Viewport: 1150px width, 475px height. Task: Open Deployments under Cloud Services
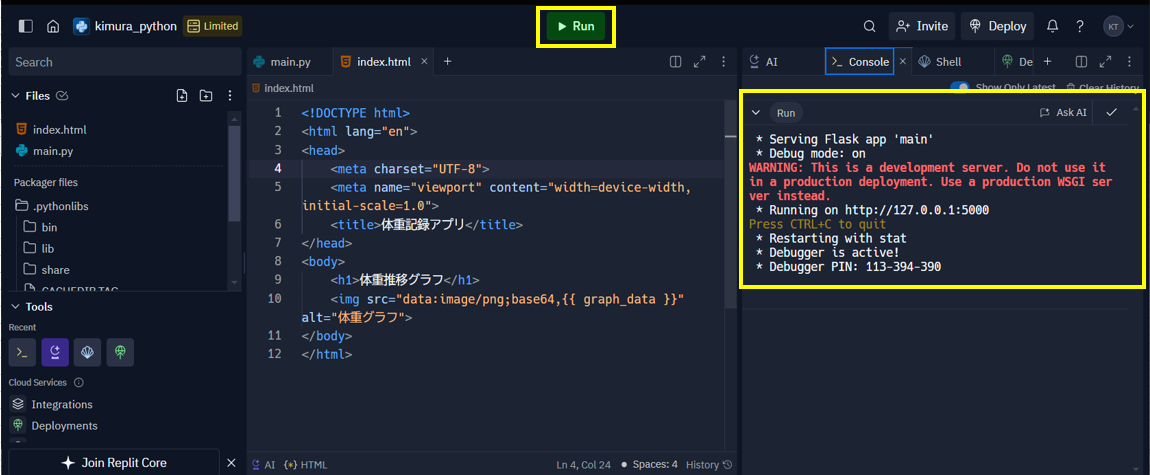pos(54,426)
